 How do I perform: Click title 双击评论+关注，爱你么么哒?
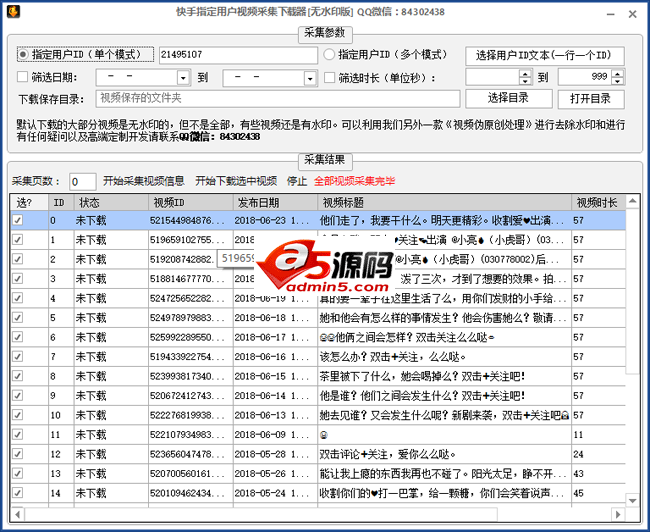(x=388, y=454)
